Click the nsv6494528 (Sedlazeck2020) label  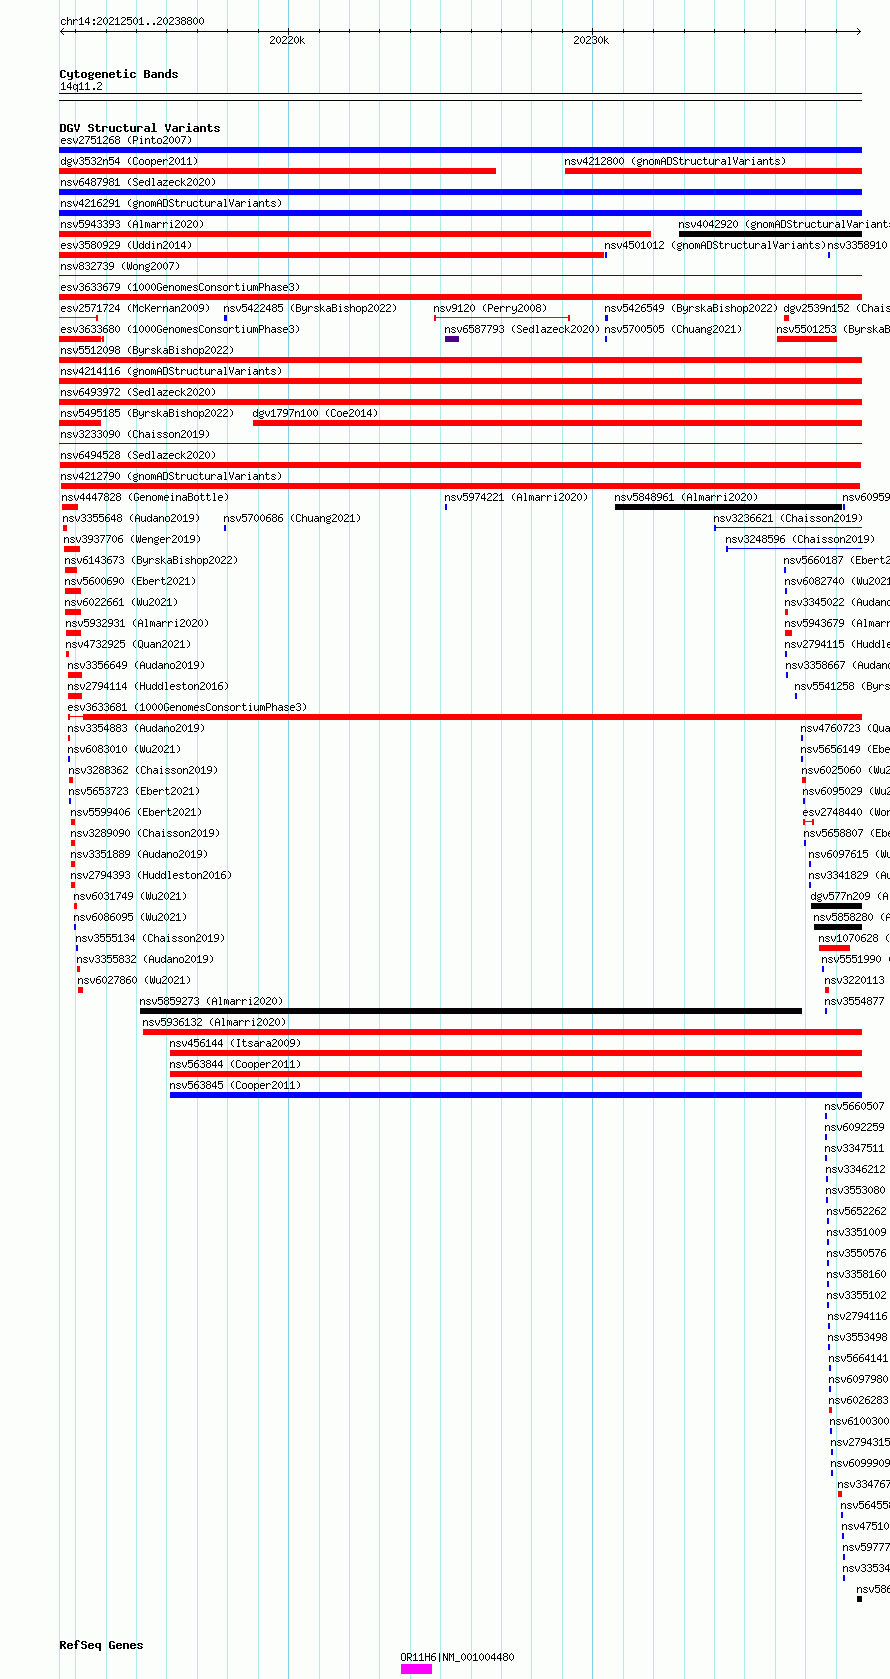[x=138, y=455]
